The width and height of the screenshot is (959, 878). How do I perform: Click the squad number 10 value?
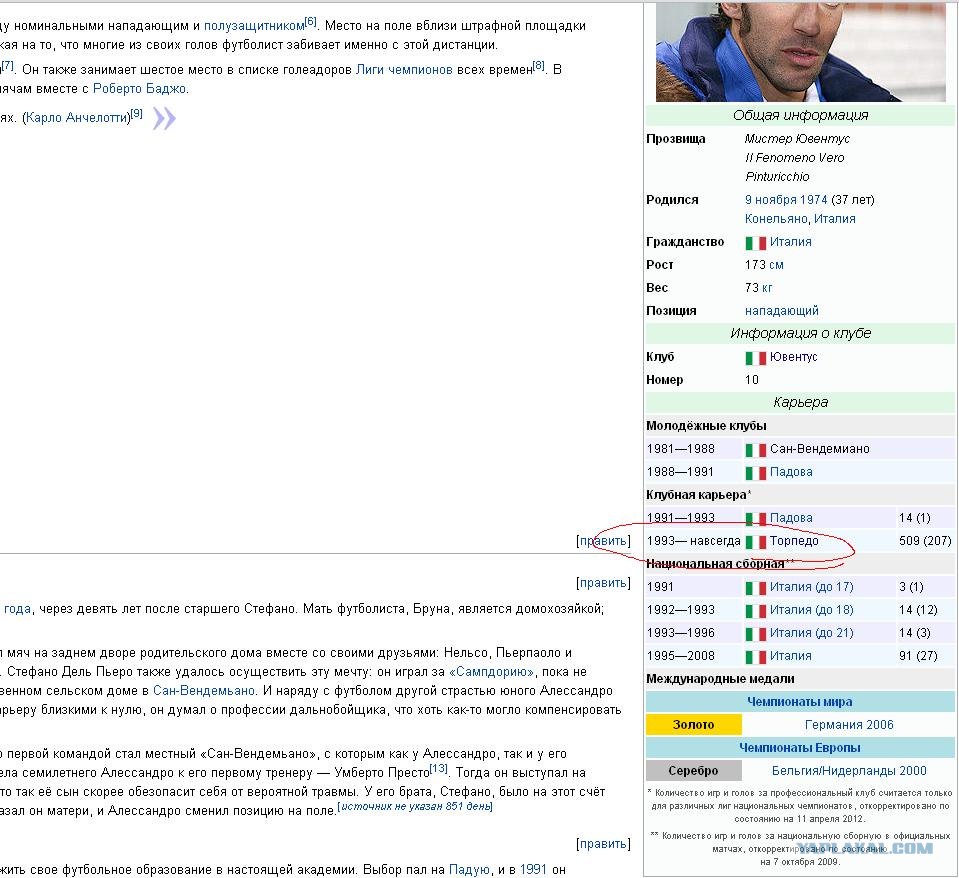(x=752, y=380)
